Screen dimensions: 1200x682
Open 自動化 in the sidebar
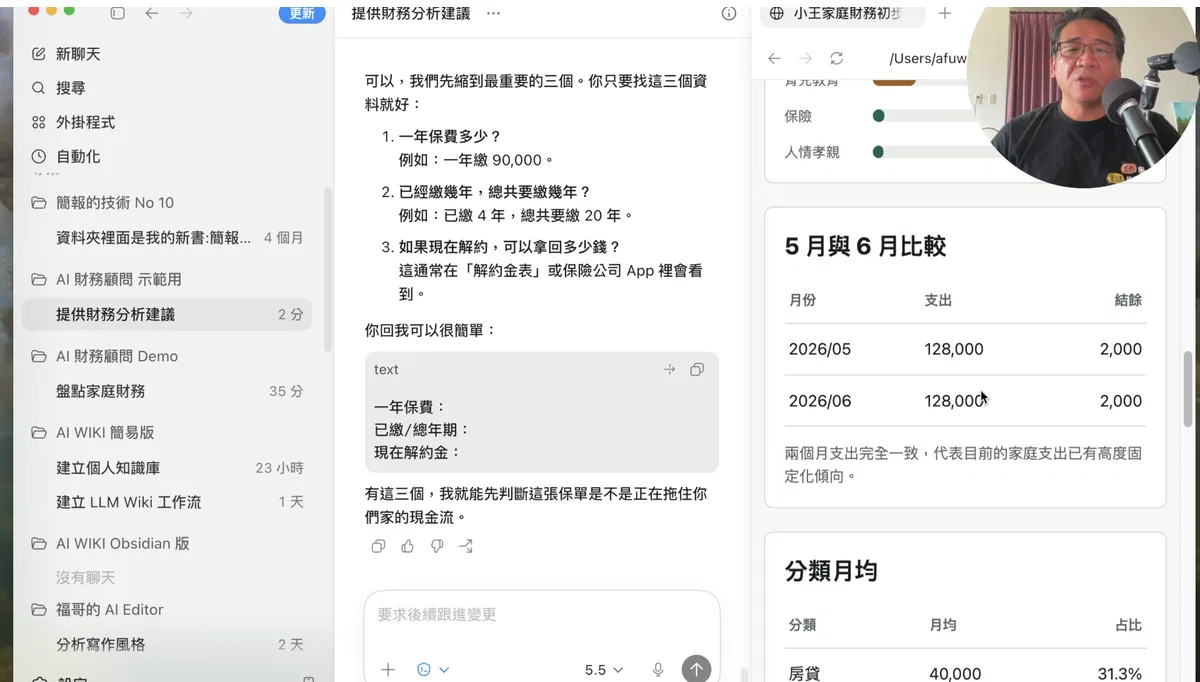78,156
